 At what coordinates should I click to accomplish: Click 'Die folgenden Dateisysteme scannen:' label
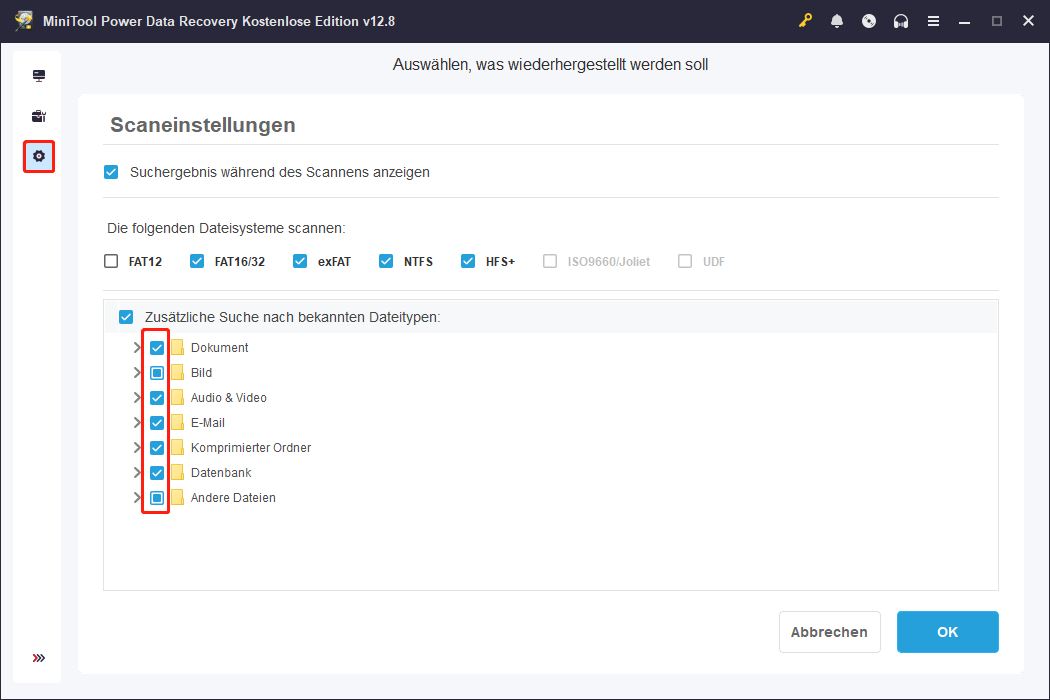click(x=226, y=228)
